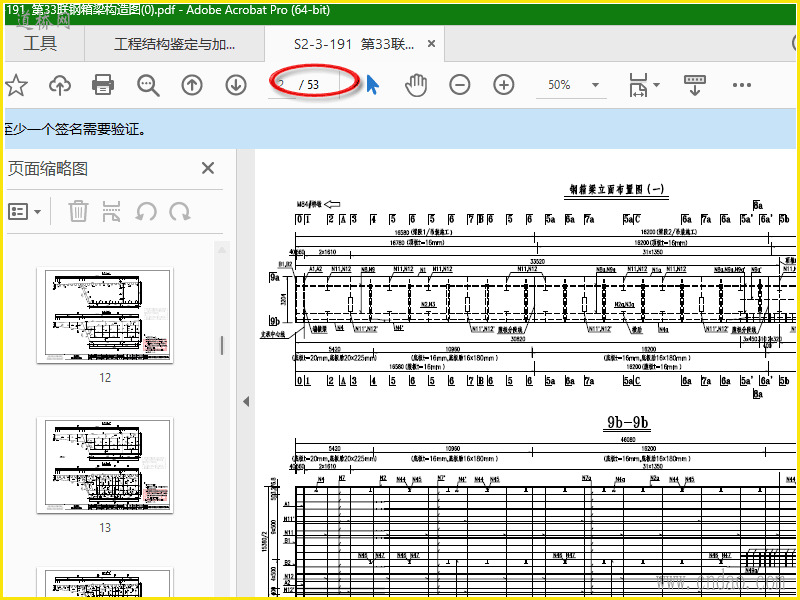Select page 12 thumbnail
Viewport: 800px width, 600px height.
pyautogui.click(x=105, y=315)
